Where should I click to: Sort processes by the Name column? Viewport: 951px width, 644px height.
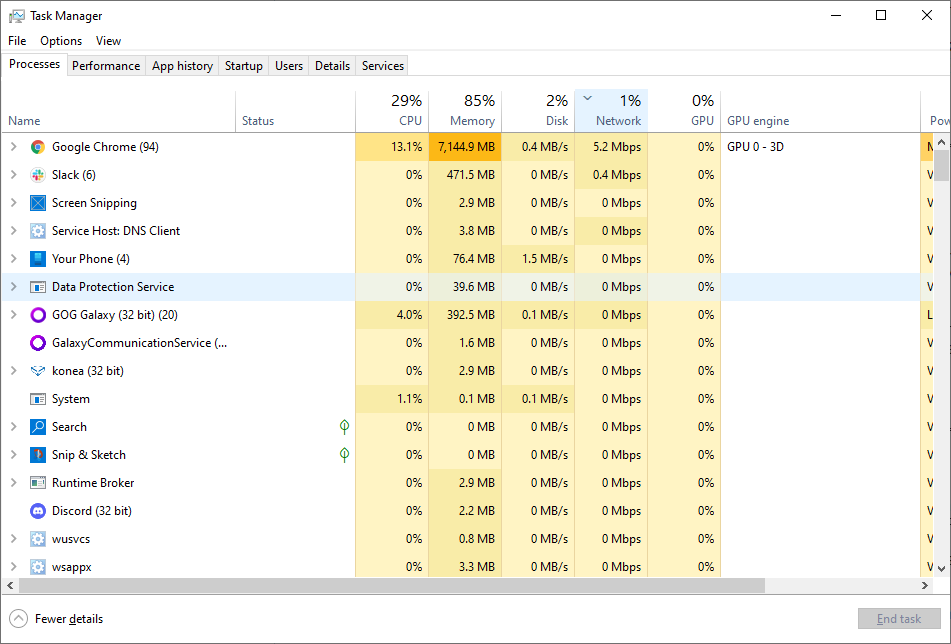119,111
